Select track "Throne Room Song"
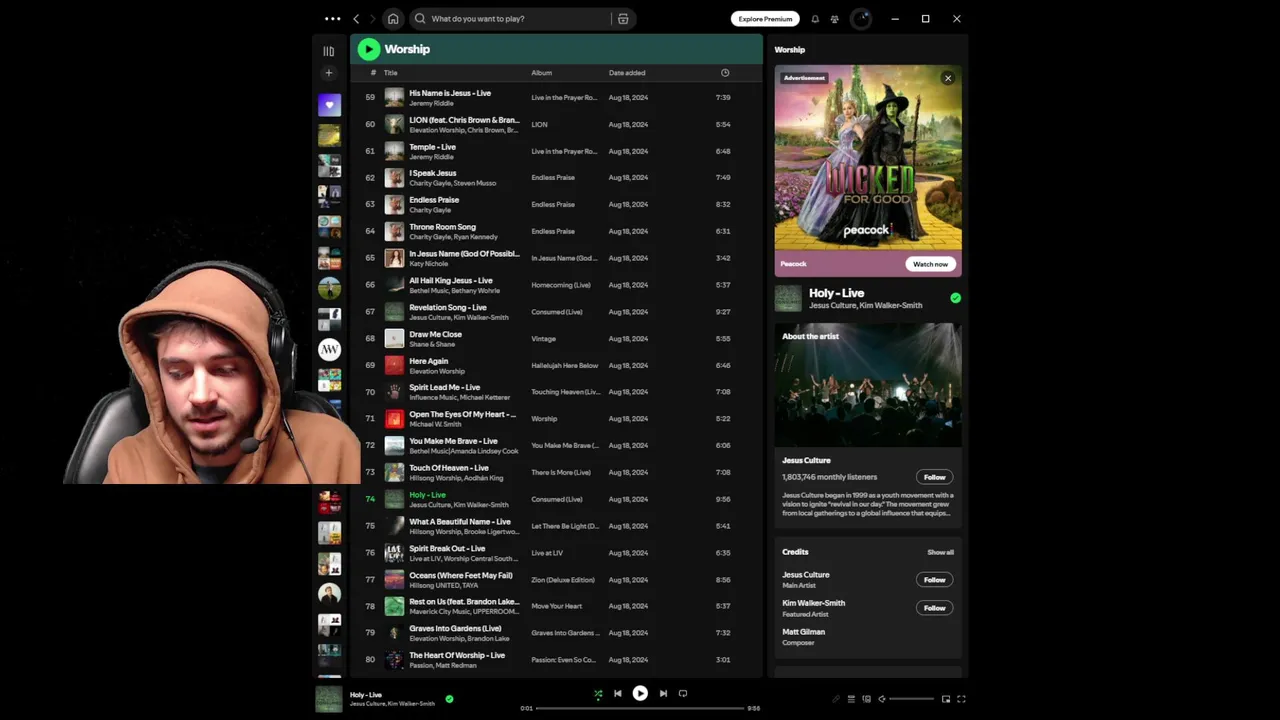Screen dimensions: 1280x720 tap(442, 227)
